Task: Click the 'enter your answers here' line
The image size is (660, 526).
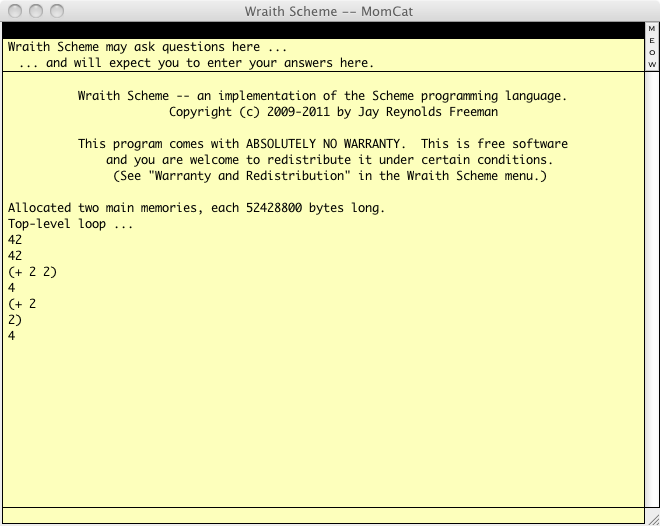Action: pyautogui.click(x=196, y=63)
